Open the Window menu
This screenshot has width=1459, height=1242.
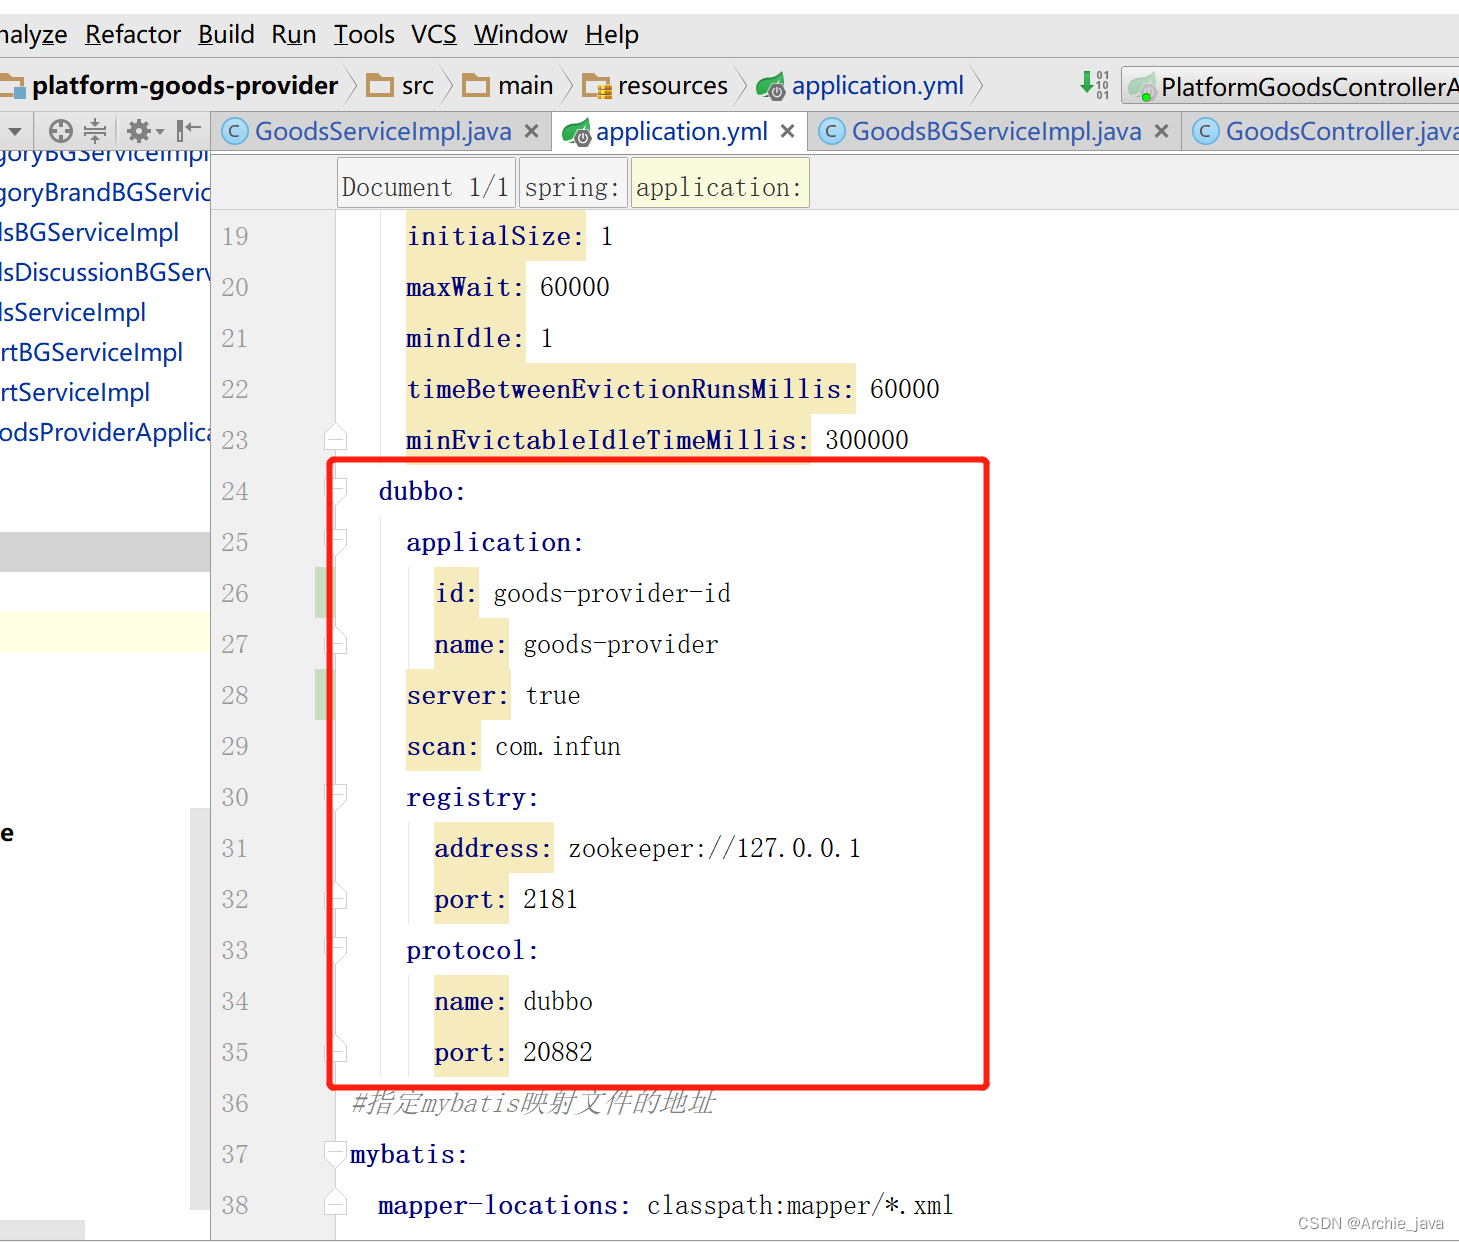click(521, 35)
